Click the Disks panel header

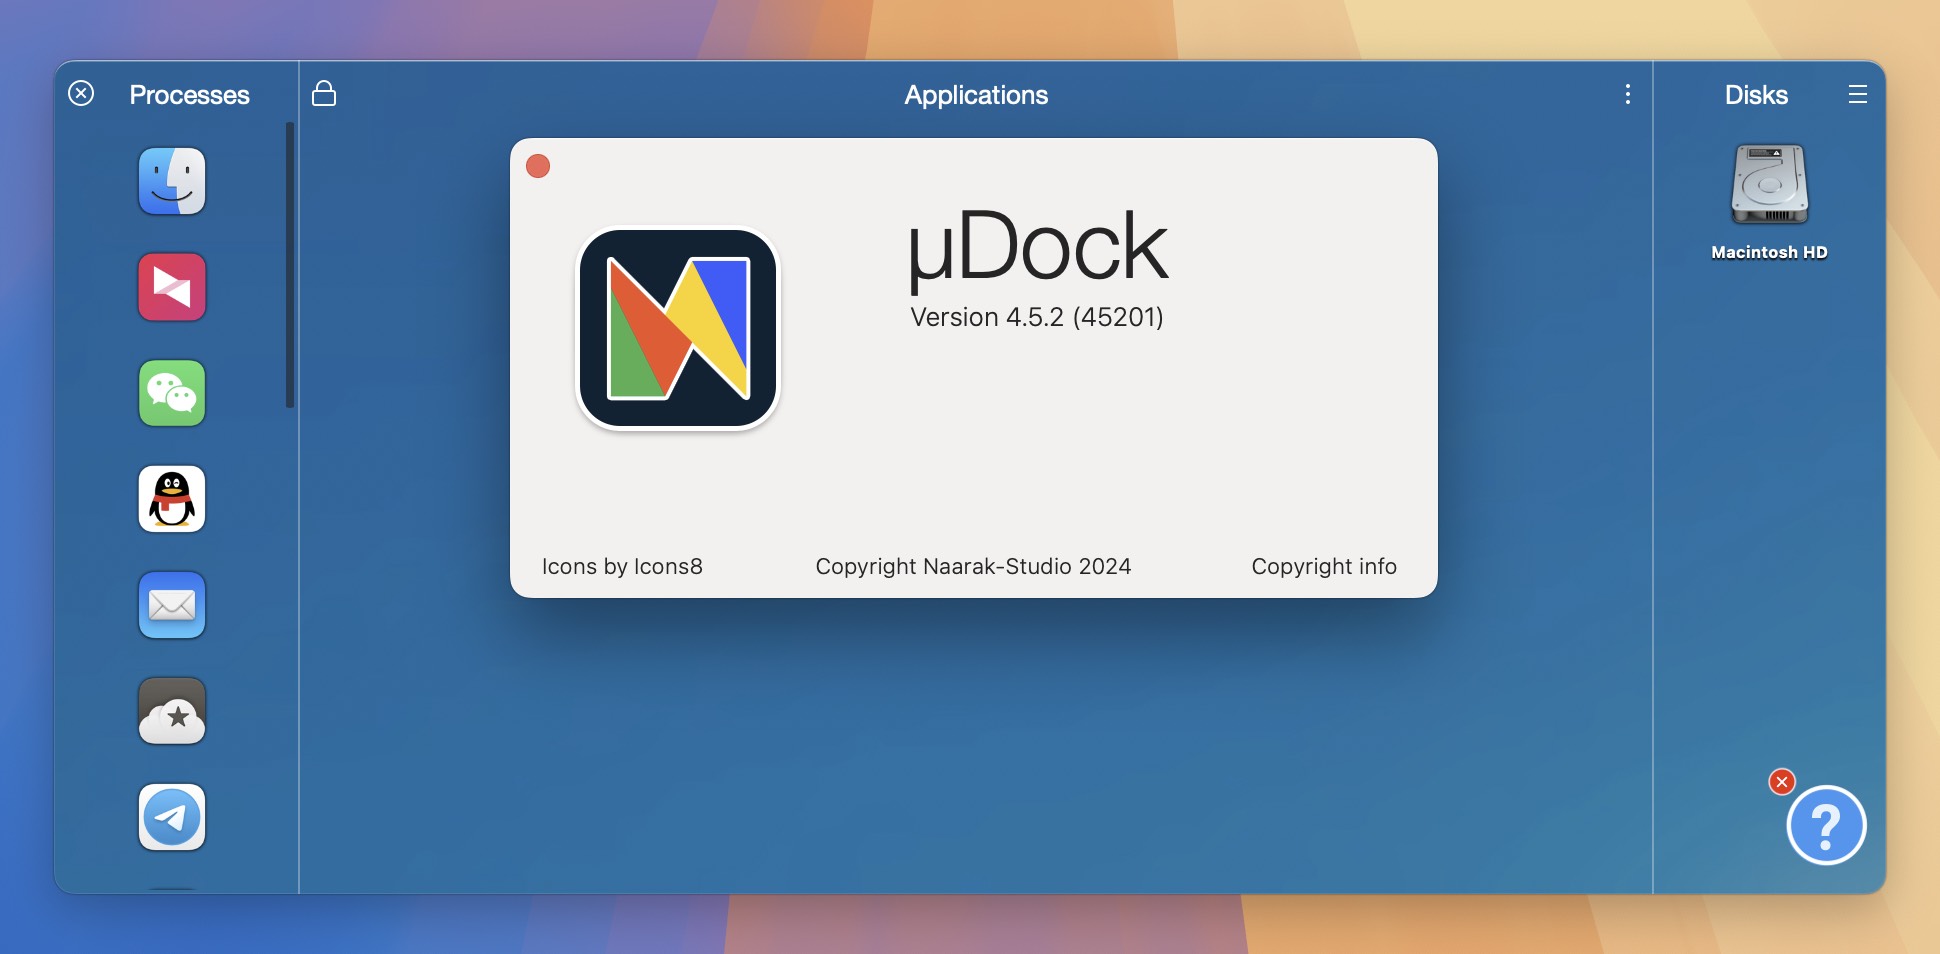[x=1756, y=95]
